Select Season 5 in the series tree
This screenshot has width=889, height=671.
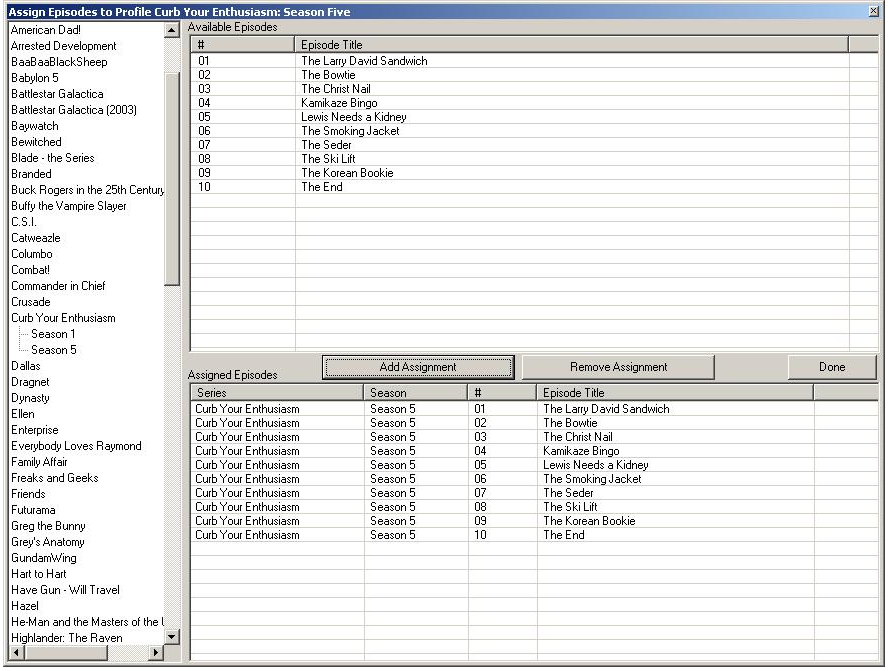click(x=53, y=350)
